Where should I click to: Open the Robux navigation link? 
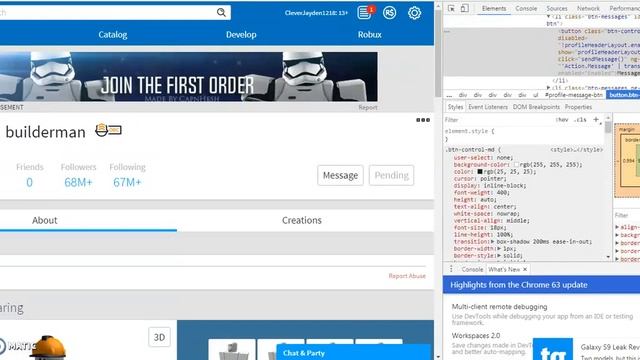pyautogui.click(x=369, y=35)
